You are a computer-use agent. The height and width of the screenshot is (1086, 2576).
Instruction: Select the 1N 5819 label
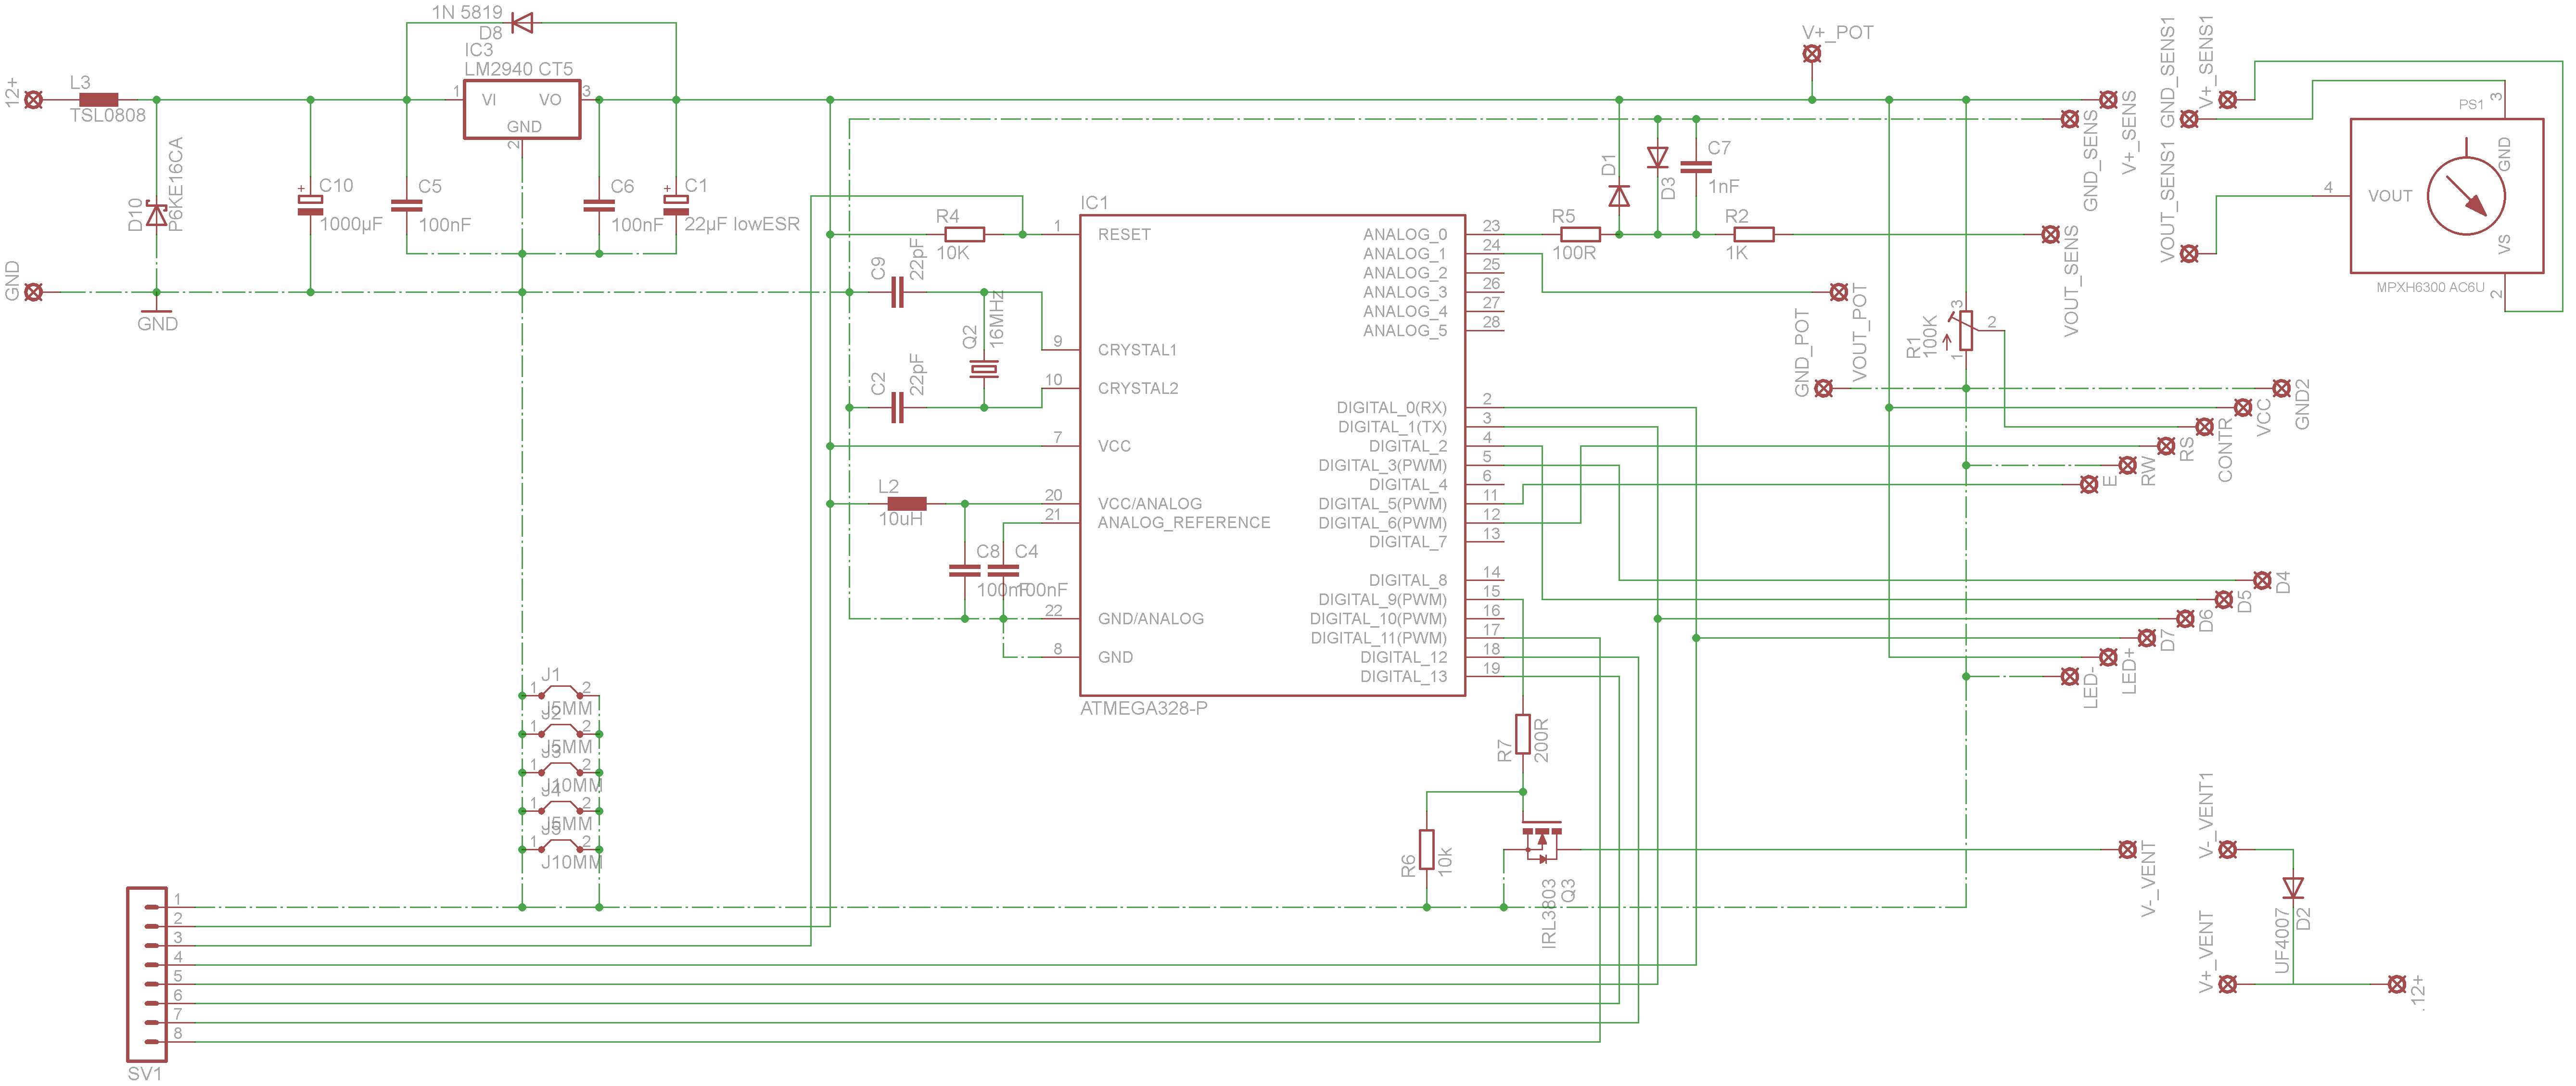[x=467, y=12]
